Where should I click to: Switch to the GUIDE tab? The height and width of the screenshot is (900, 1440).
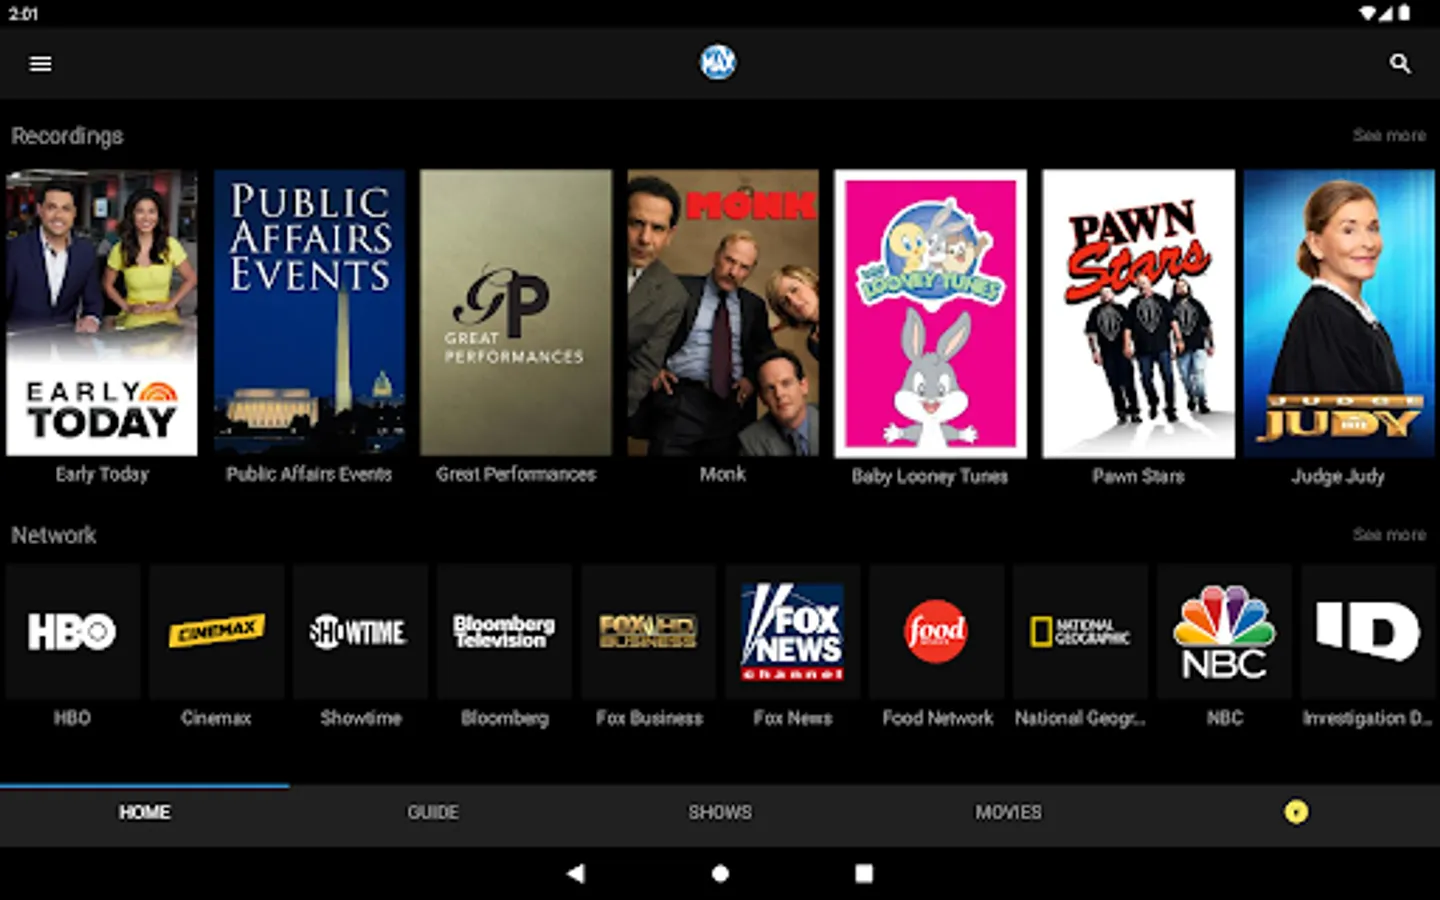pyautogui.click(x=433, y=812)
